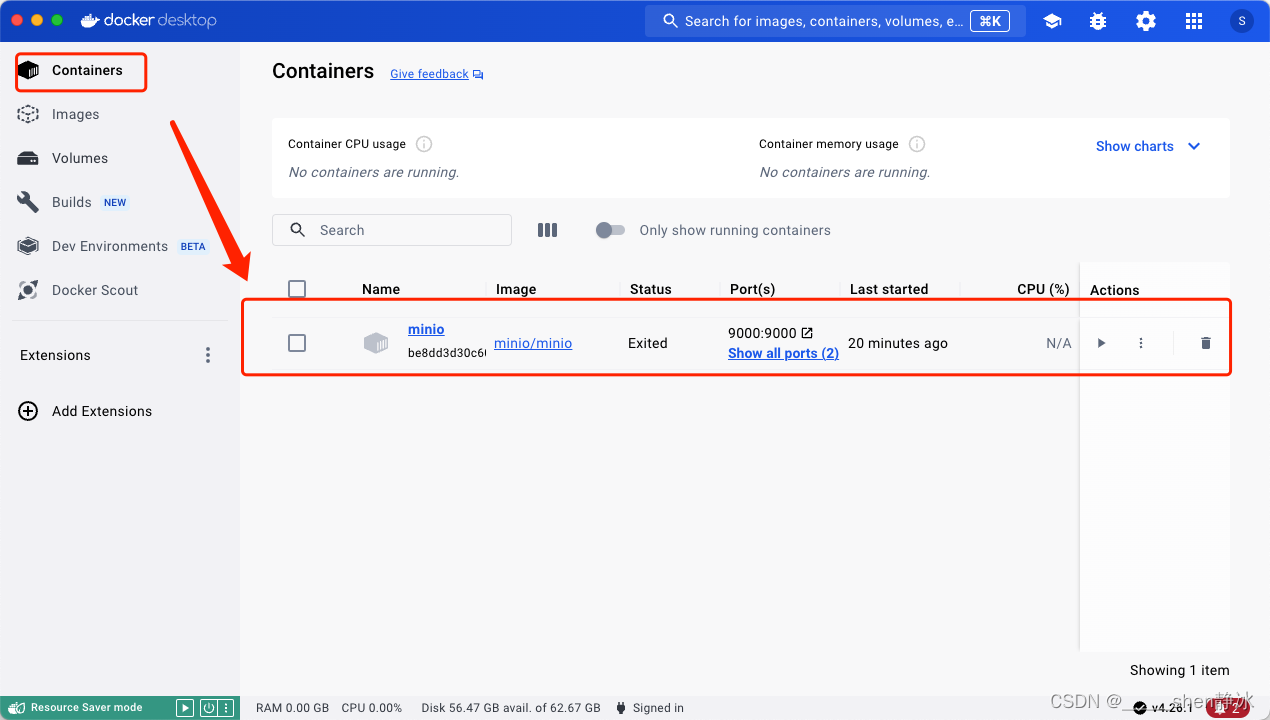Screen dimensions: 1270x720
Task: Open engine three-dot menu in status bar
Action: coord(226,708)
